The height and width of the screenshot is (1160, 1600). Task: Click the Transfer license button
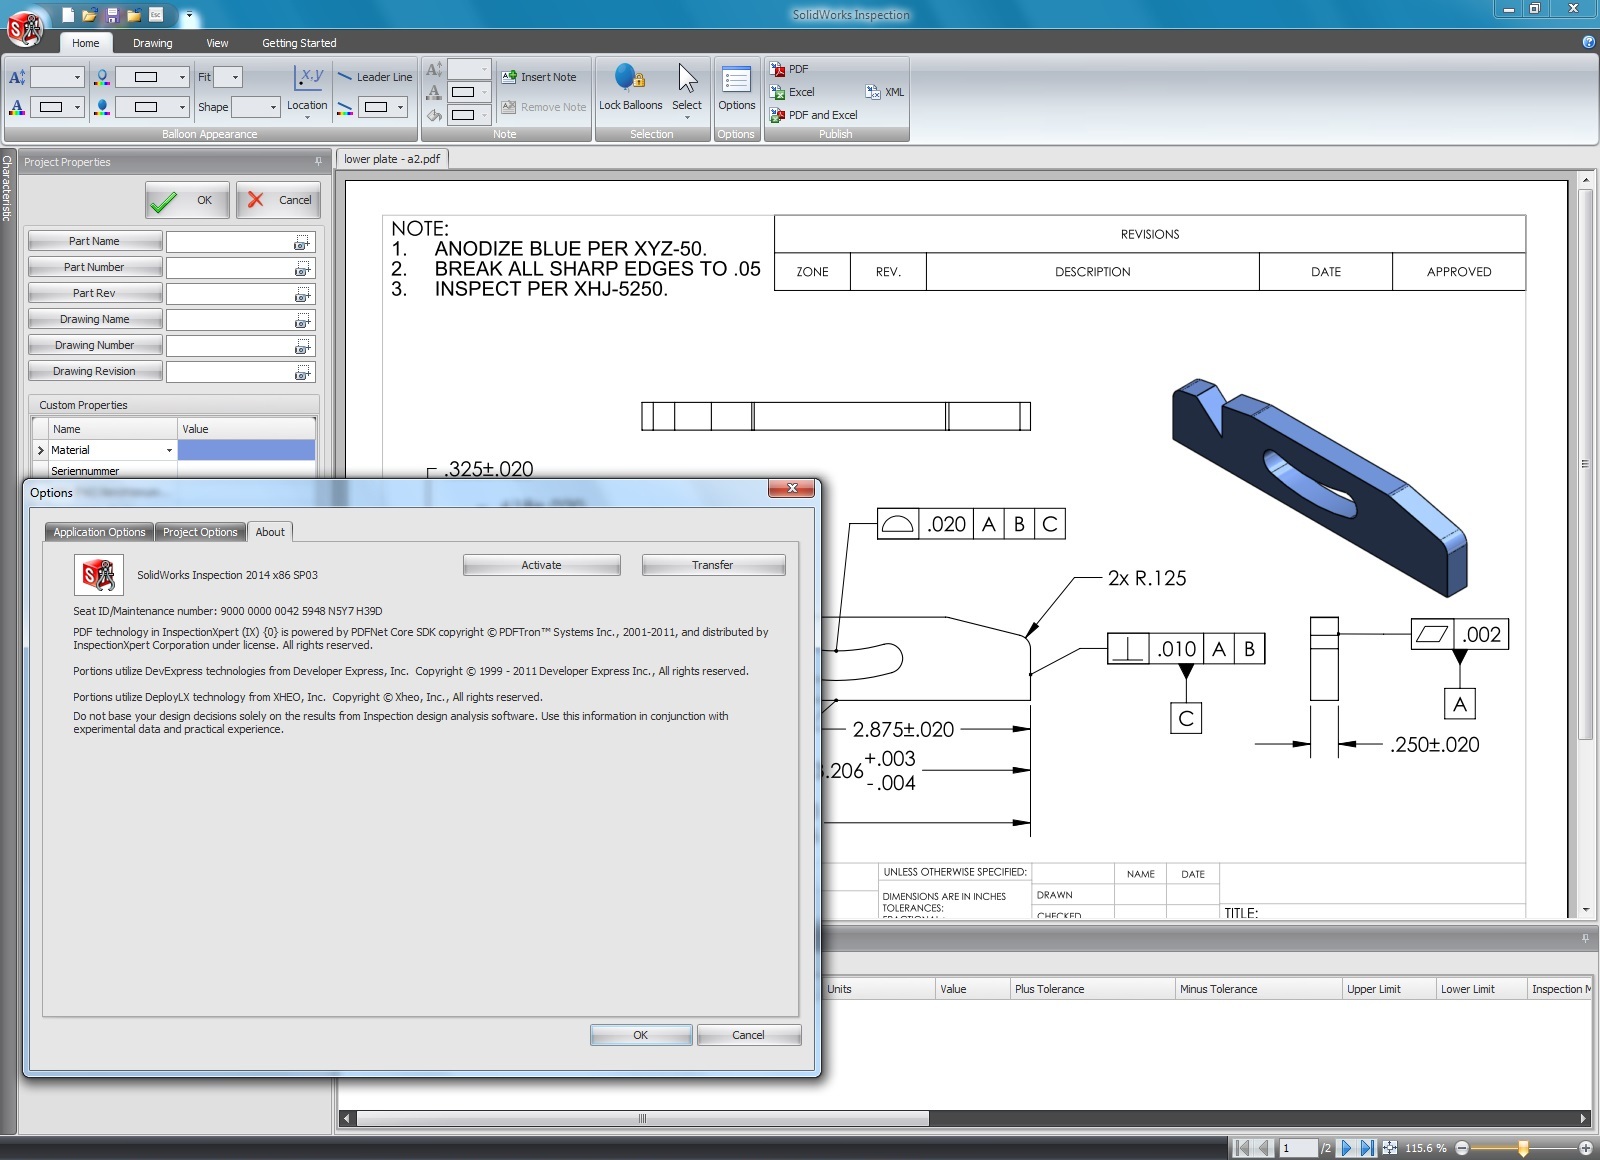point(713,565)
